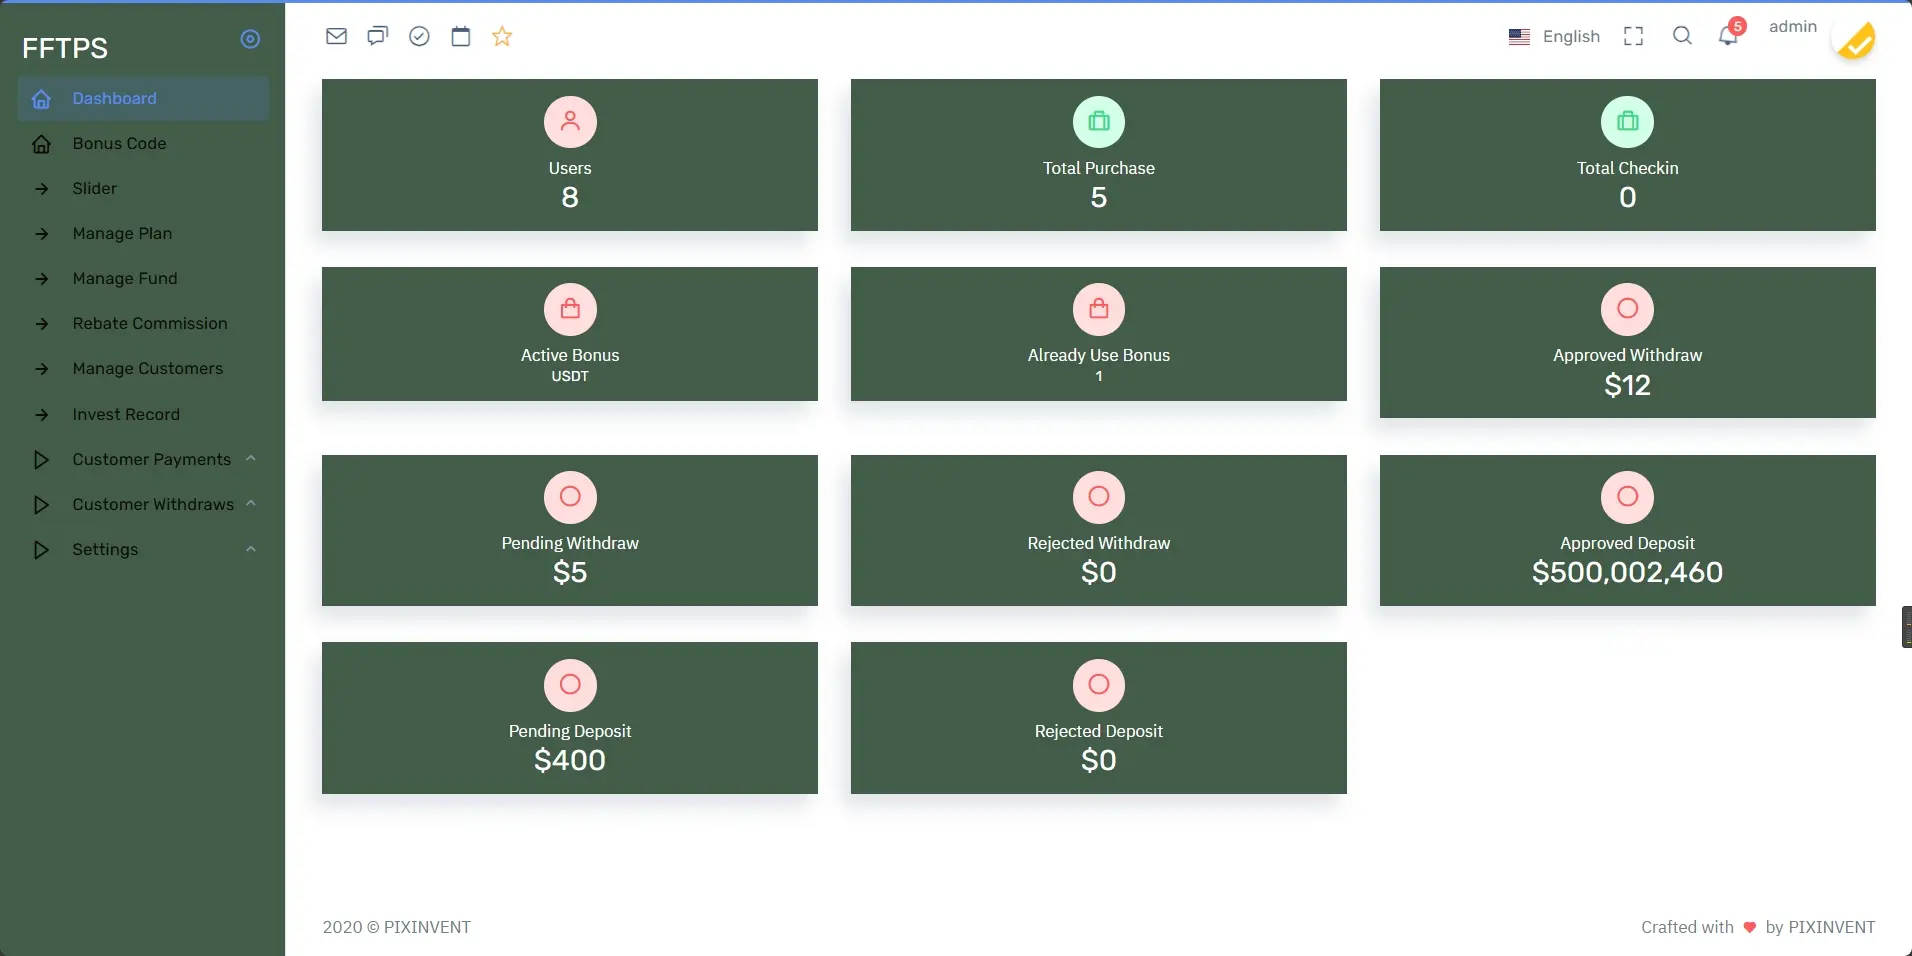Click the todo checkmark circle icon
Image resolution: width=1912 pixels, height=956 pixels.
(x=419, y=37)
